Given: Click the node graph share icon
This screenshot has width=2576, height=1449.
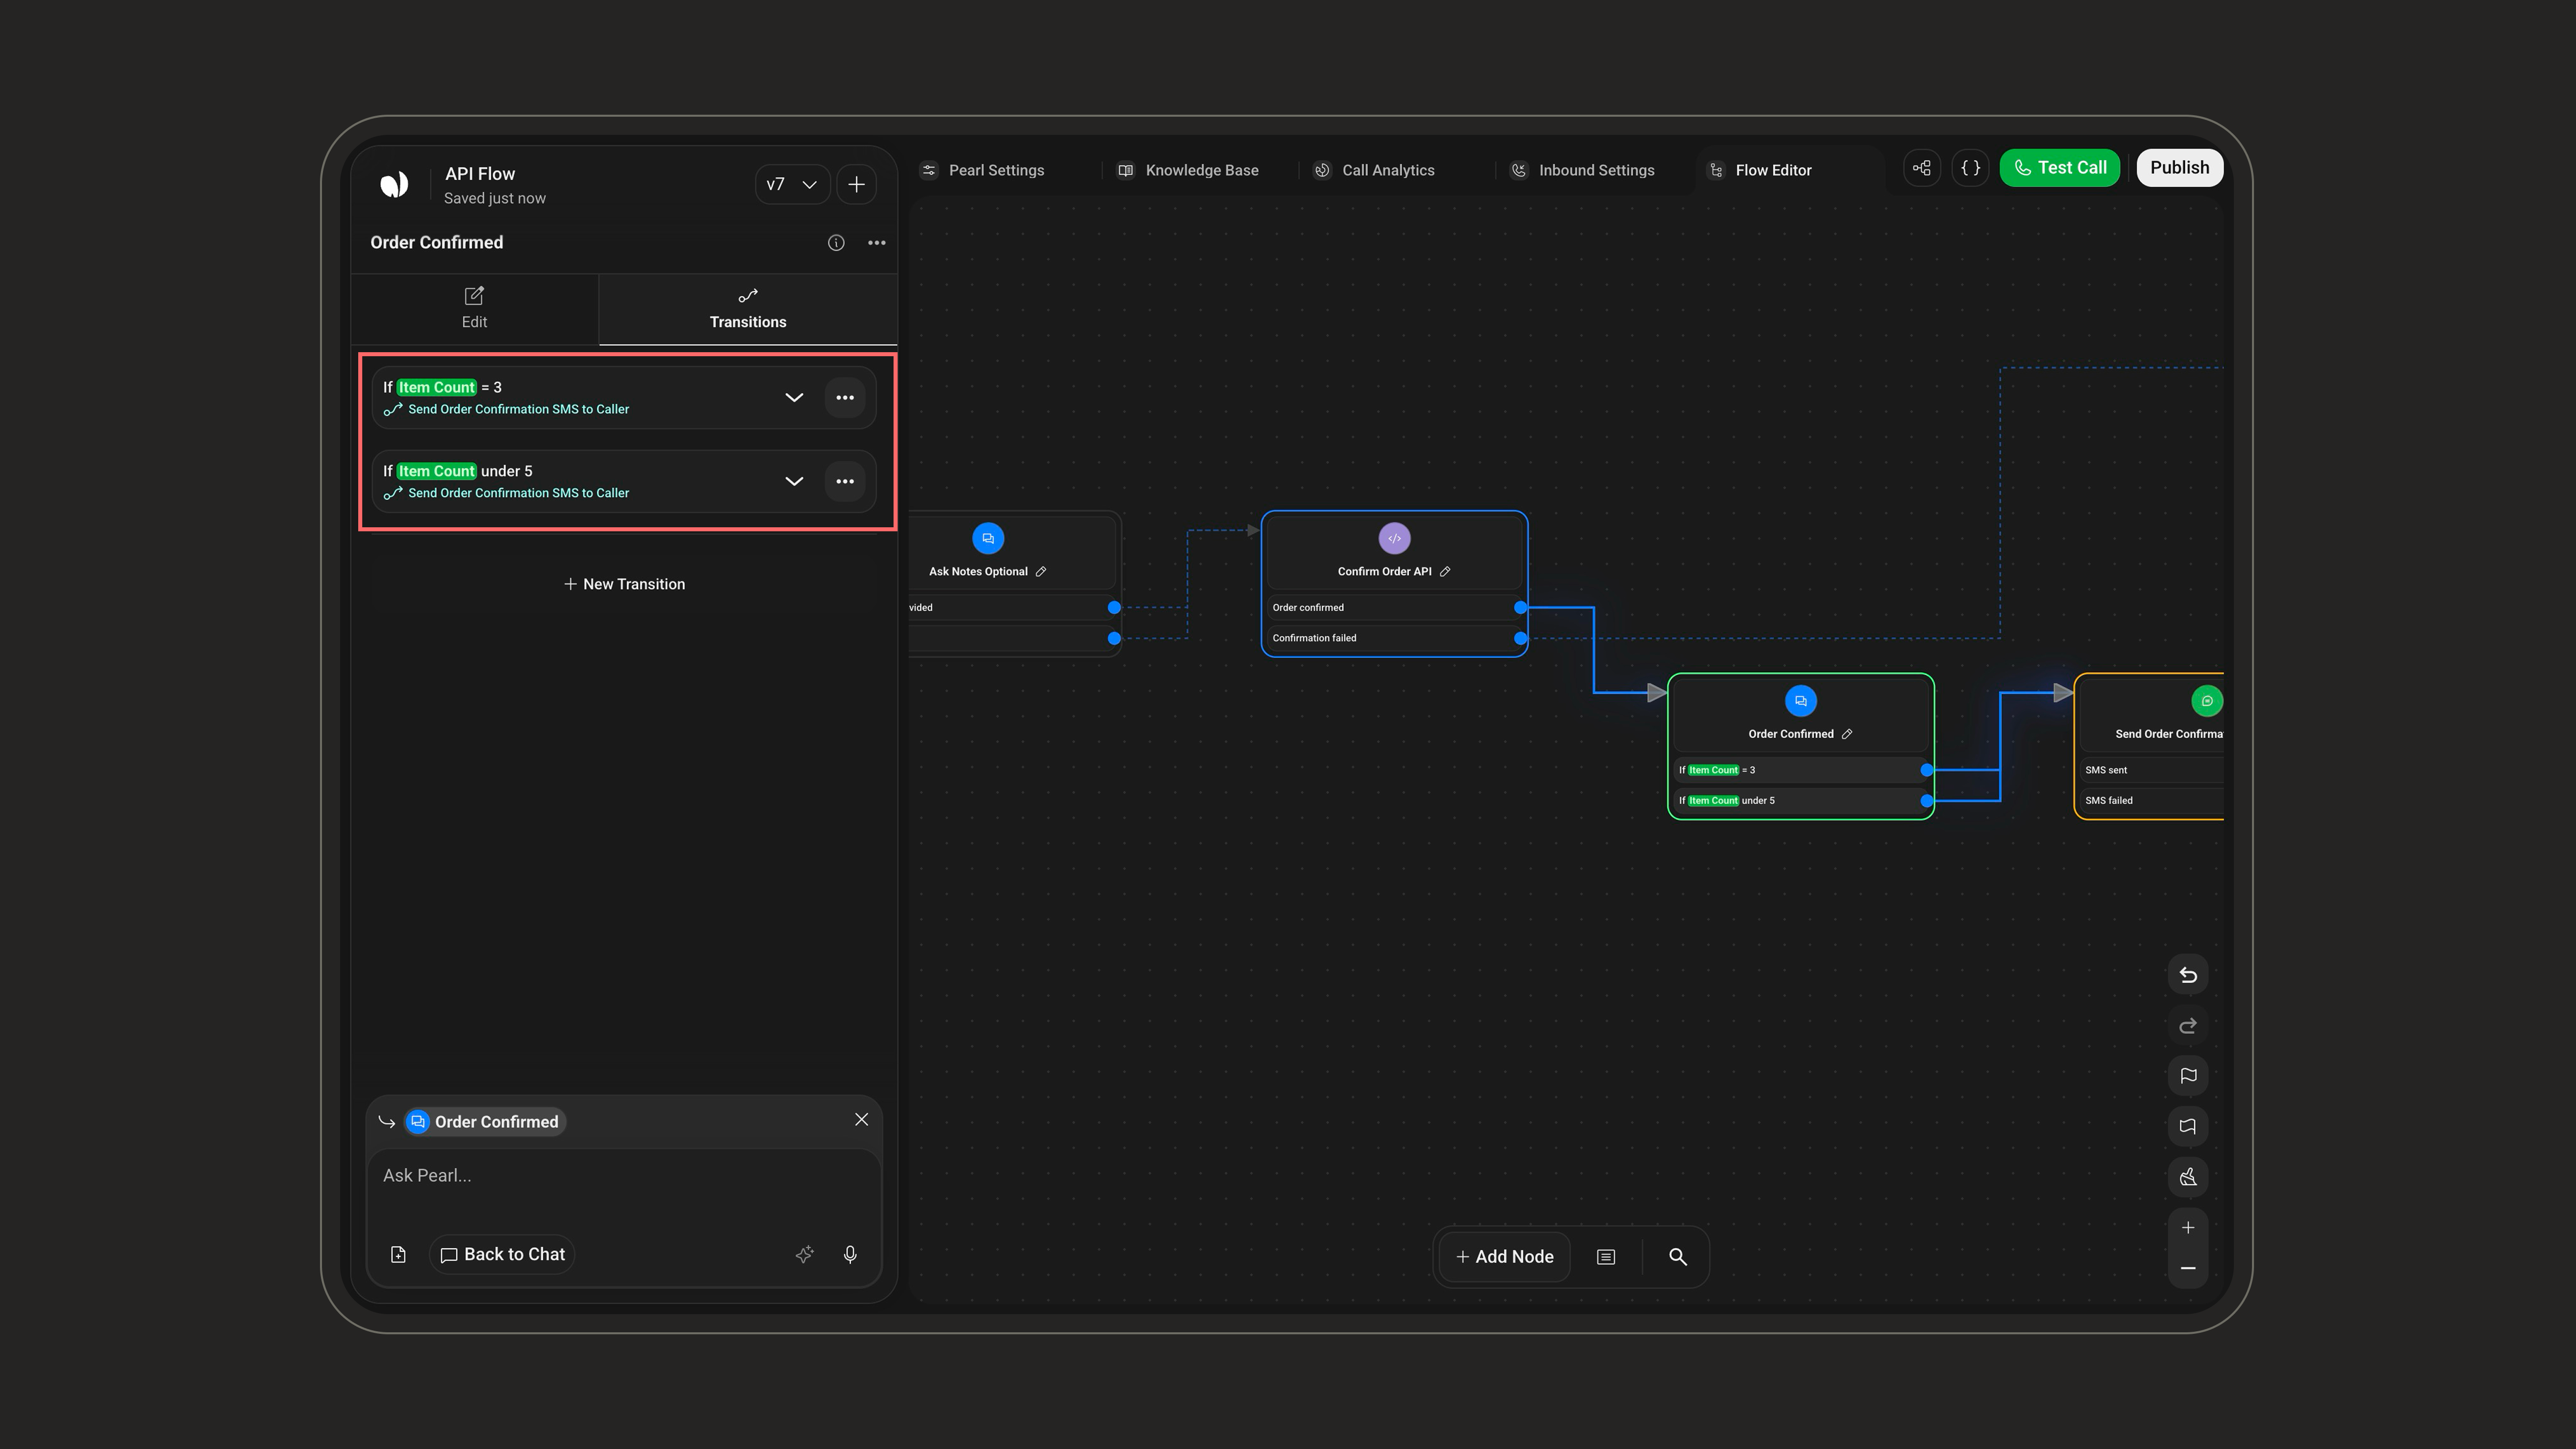Looking at the screenshot, I should (x=1922, y=168).
